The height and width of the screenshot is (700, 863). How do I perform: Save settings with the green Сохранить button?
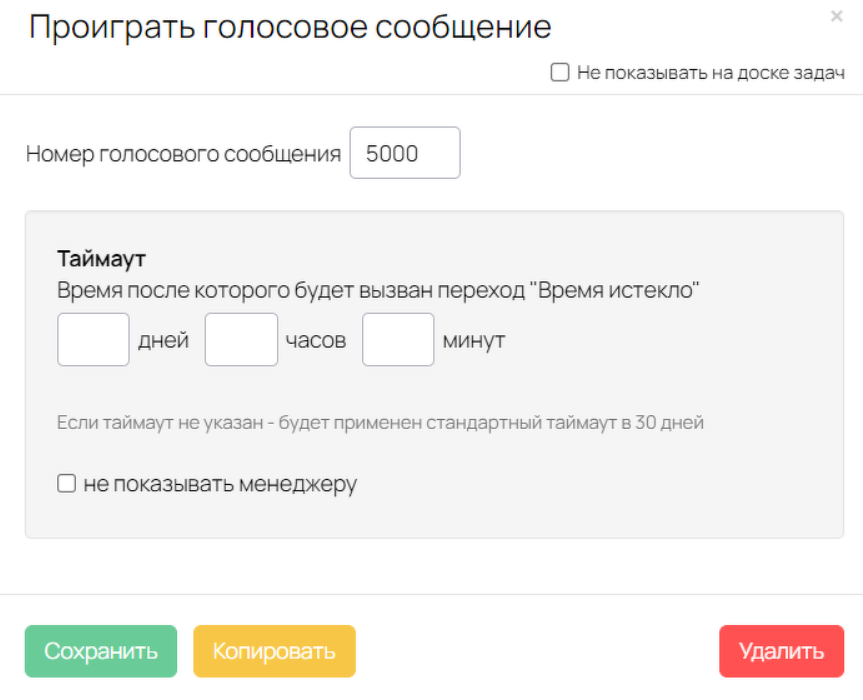(x=101, y=651)
